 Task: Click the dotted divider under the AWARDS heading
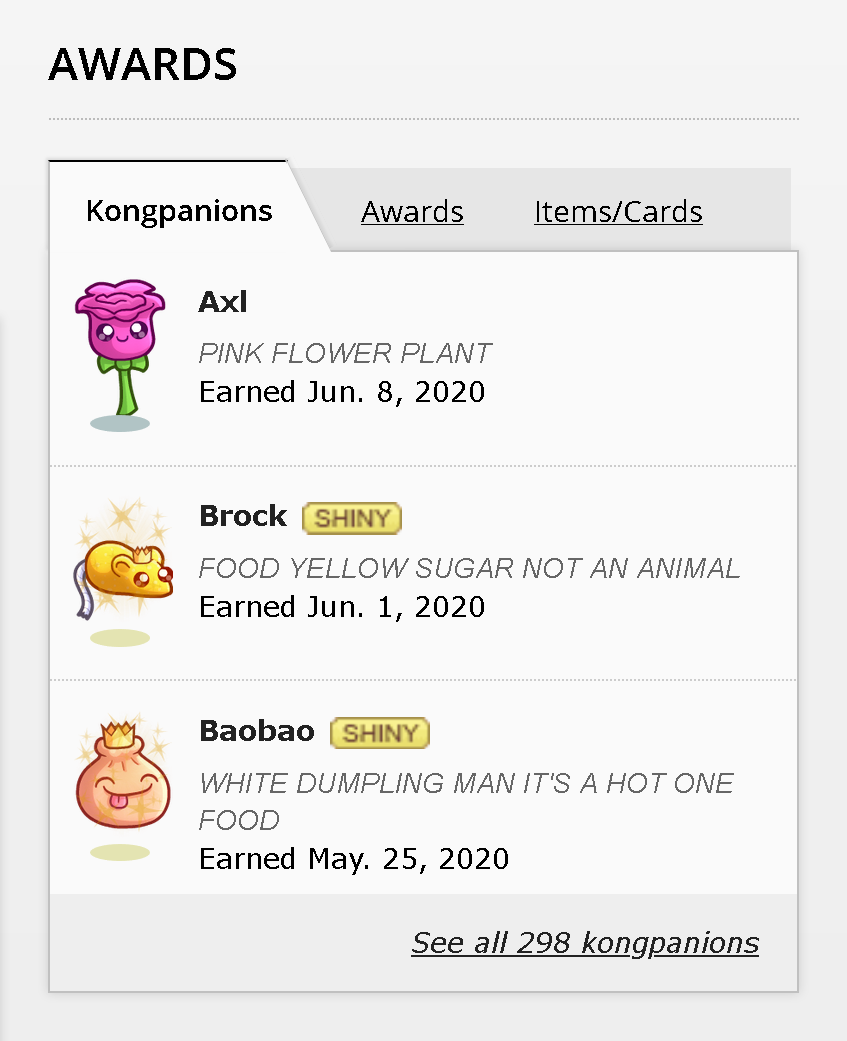coord(423,120)
